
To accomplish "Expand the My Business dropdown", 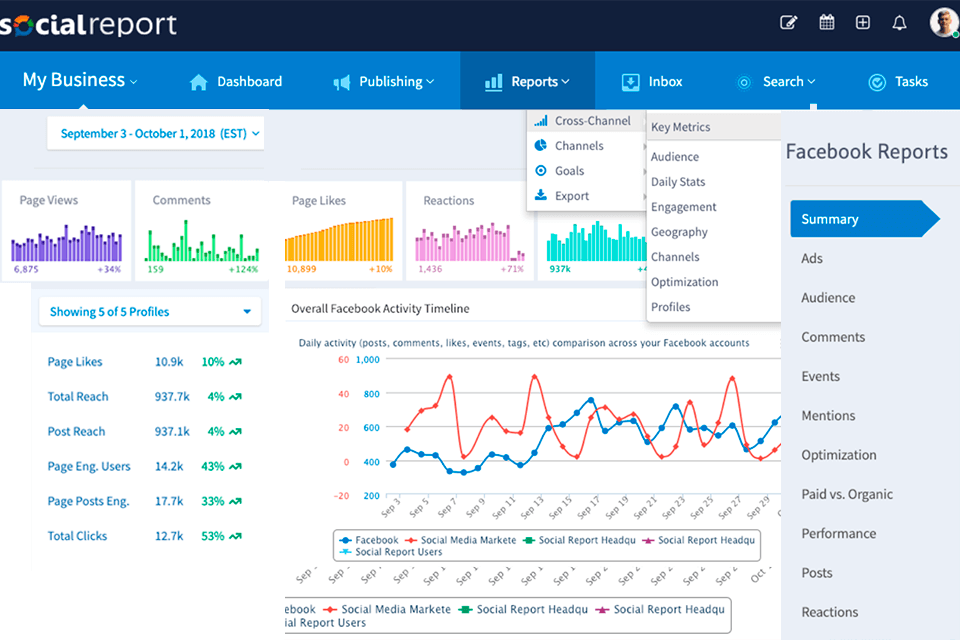I will tap(80, 81).
